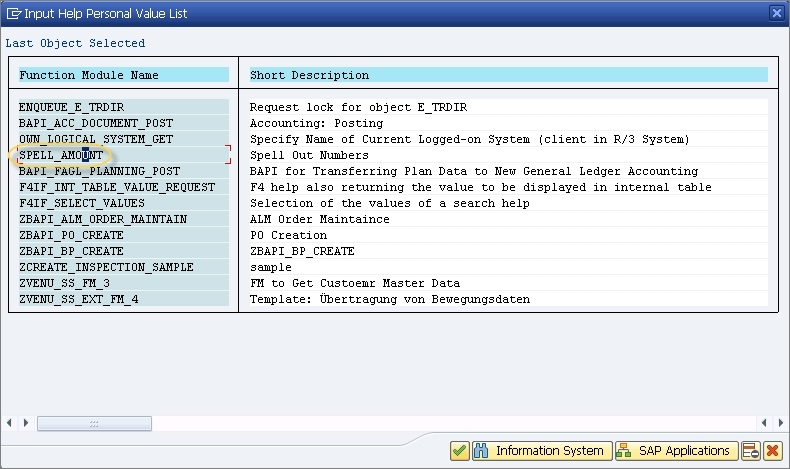The image size is (790, 469).
Task: Click 'Template: Übertragung von Bewegungsdaten' description
Action: pyautogui.click(x=389, y=299)
